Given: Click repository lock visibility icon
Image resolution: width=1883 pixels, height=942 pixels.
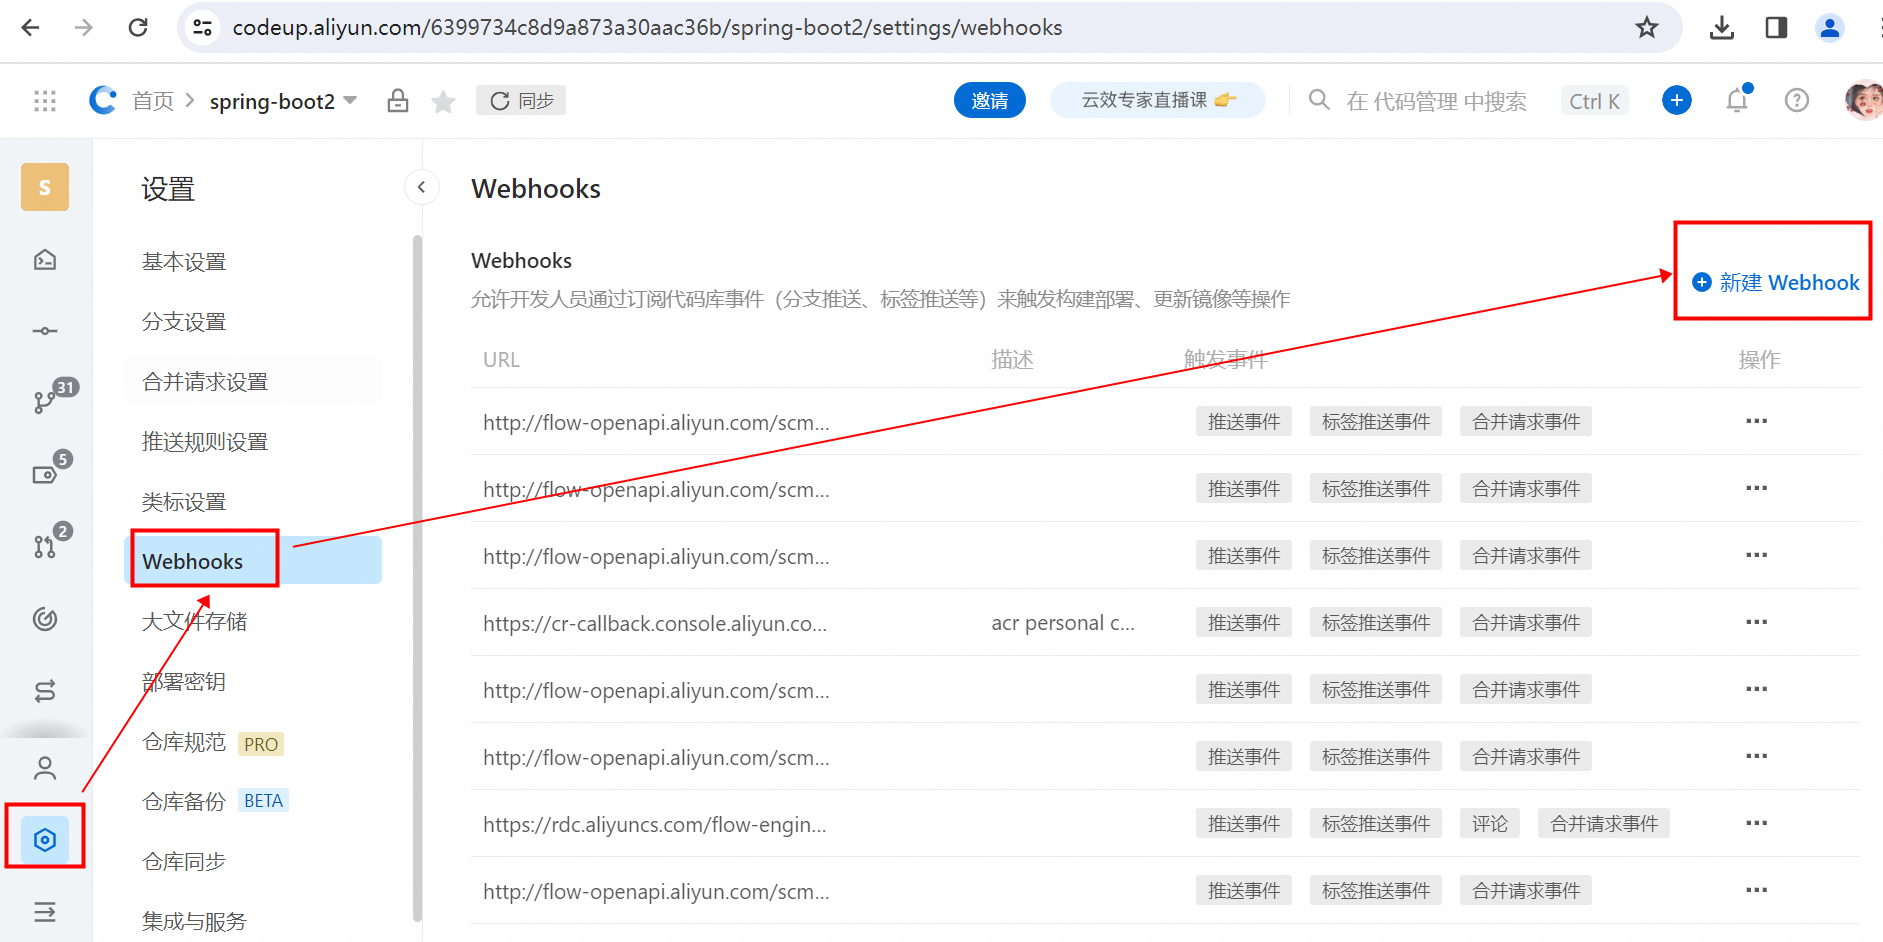Looking at the screenshot, I should [x=398, y=100].
